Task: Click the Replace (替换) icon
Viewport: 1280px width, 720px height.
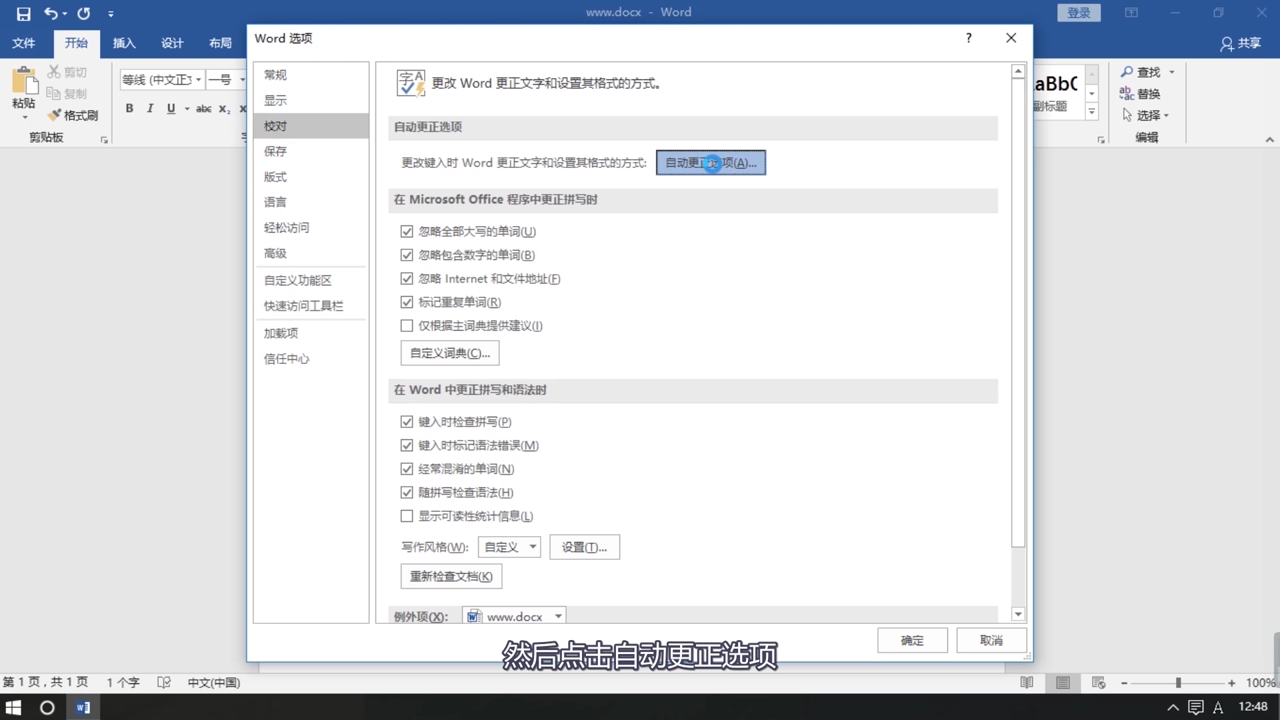Action: pos(1127,94)
